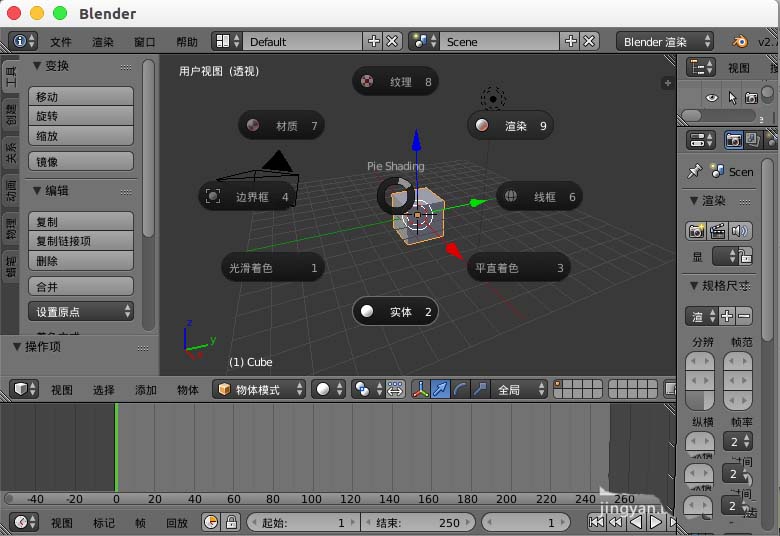Open the render layers properties tab
The image size is (780, 536).
[x=752, y=140]
